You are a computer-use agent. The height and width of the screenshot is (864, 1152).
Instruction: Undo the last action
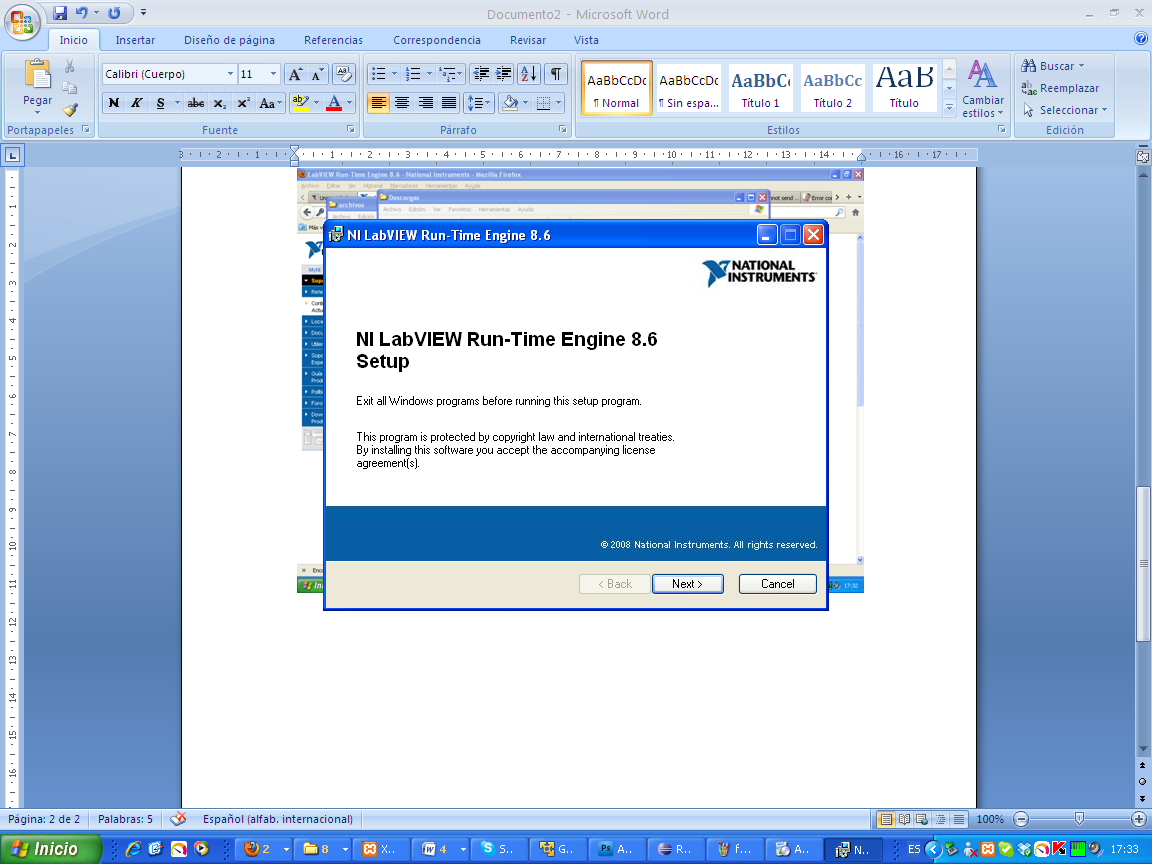pyautogui.click(x=81, y=12)
